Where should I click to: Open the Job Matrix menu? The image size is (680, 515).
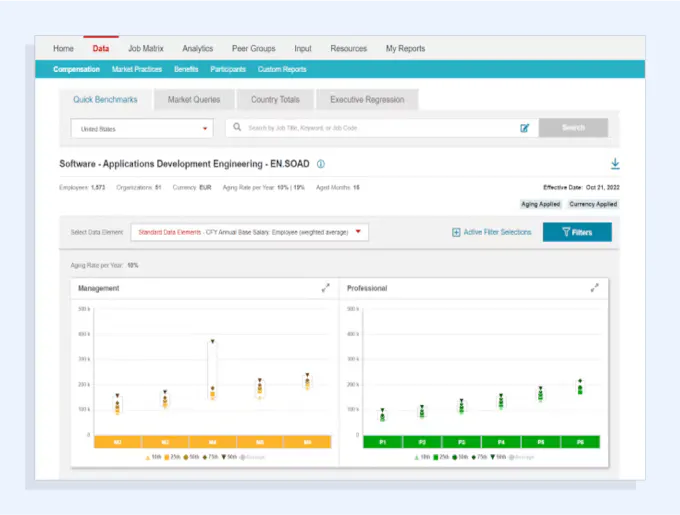pyautogui.click(x=146, y=49)
